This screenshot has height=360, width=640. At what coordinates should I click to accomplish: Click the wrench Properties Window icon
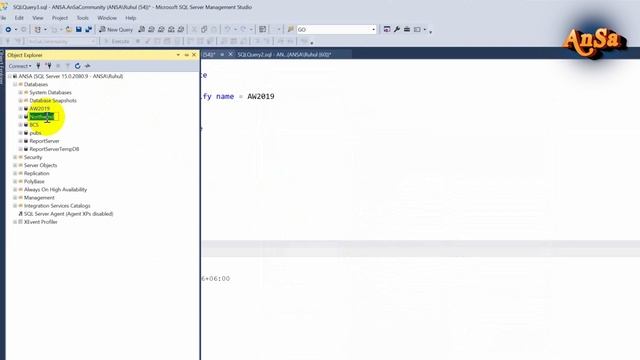(397, 29)
